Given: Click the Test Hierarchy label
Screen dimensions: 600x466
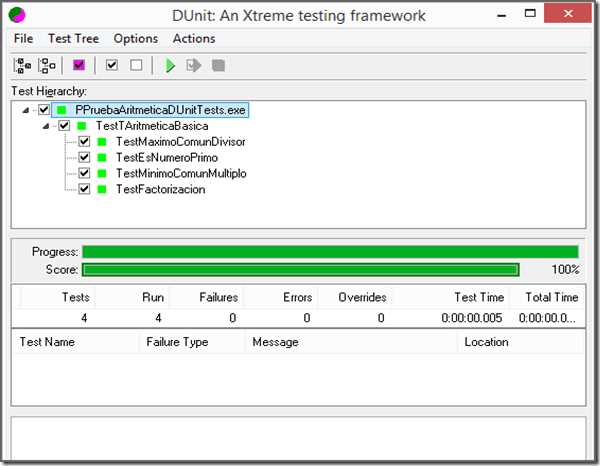Looking at the screenshot, I should pyautogui.click(x=49, y=91).
